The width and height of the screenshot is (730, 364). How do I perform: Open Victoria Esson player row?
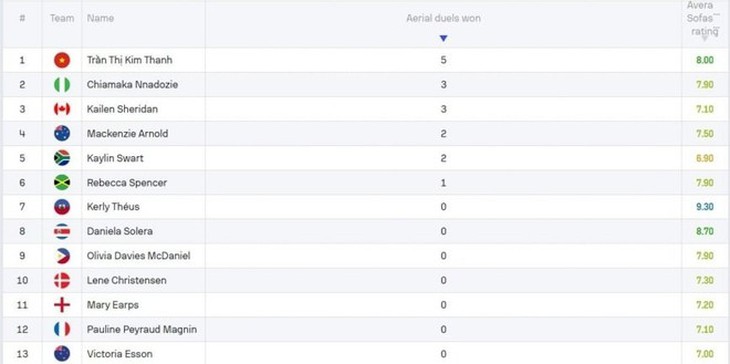point(365,354)
